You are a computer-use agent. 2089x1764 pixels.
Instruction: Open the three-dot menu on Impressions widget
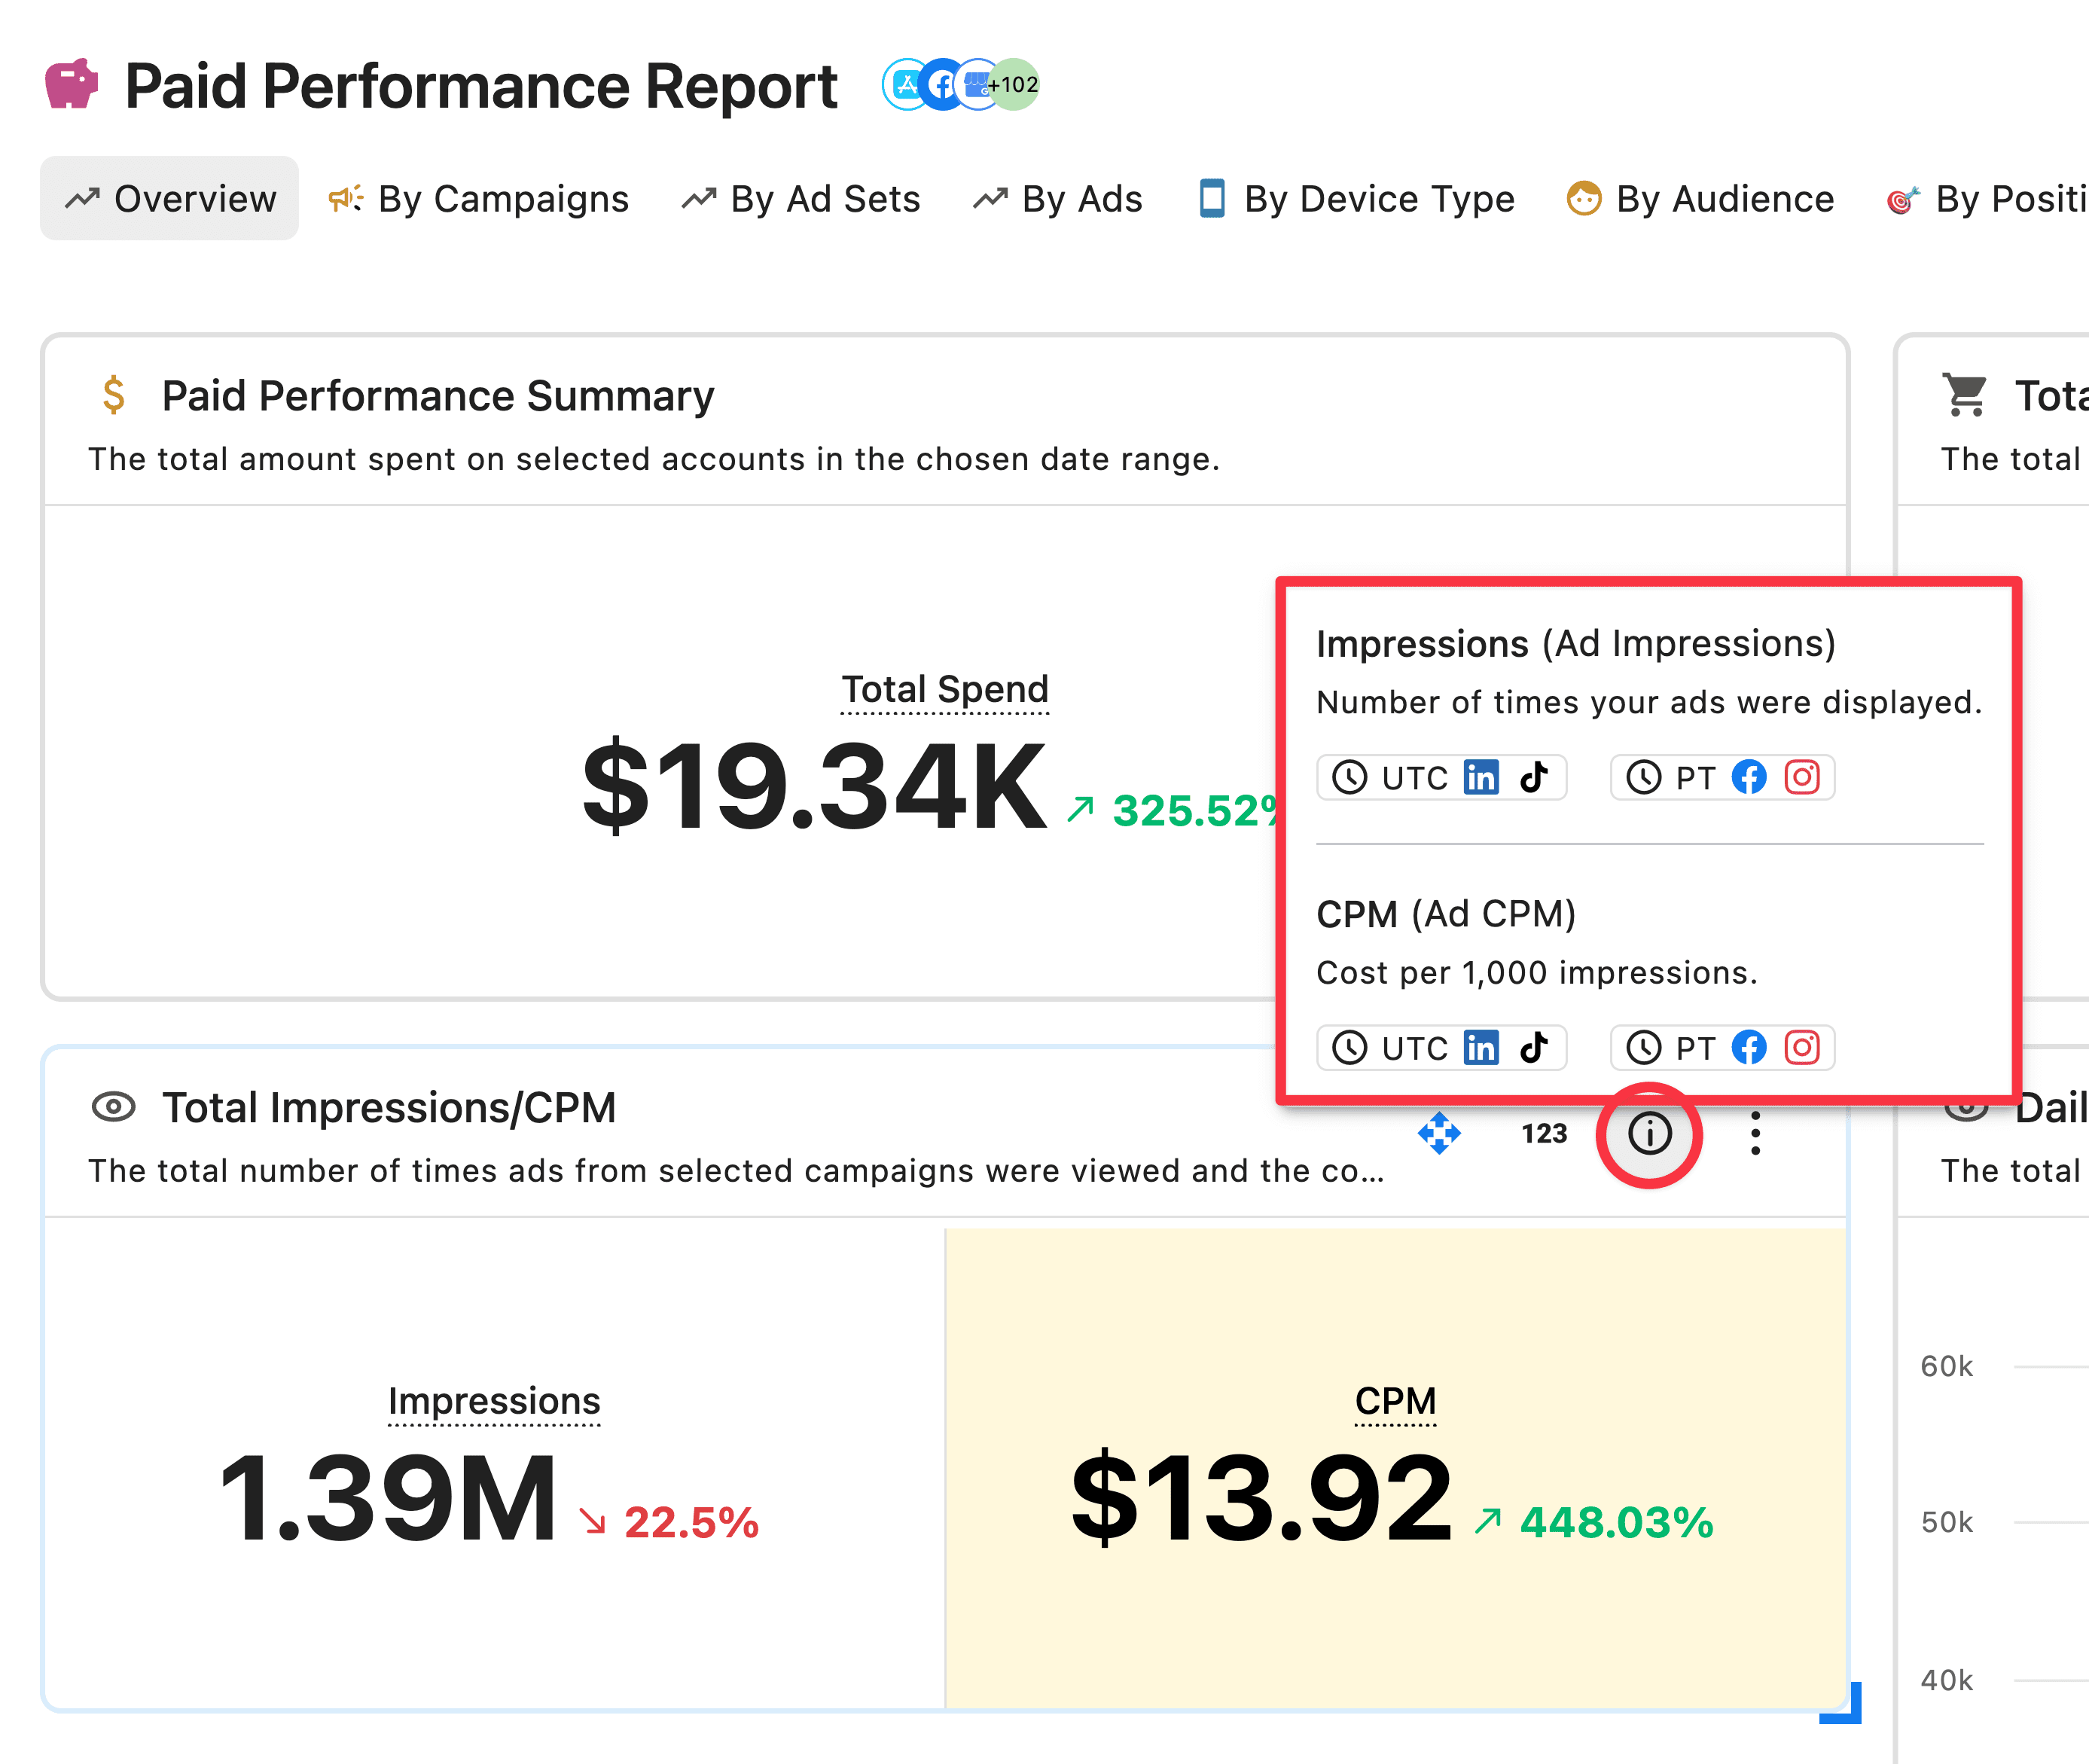[1755, 1134]
